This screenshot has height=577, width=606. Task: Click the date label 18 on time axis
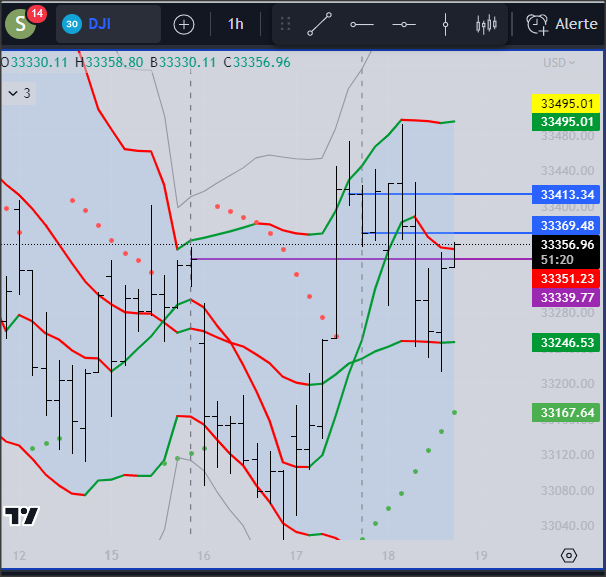click(388, 556)
